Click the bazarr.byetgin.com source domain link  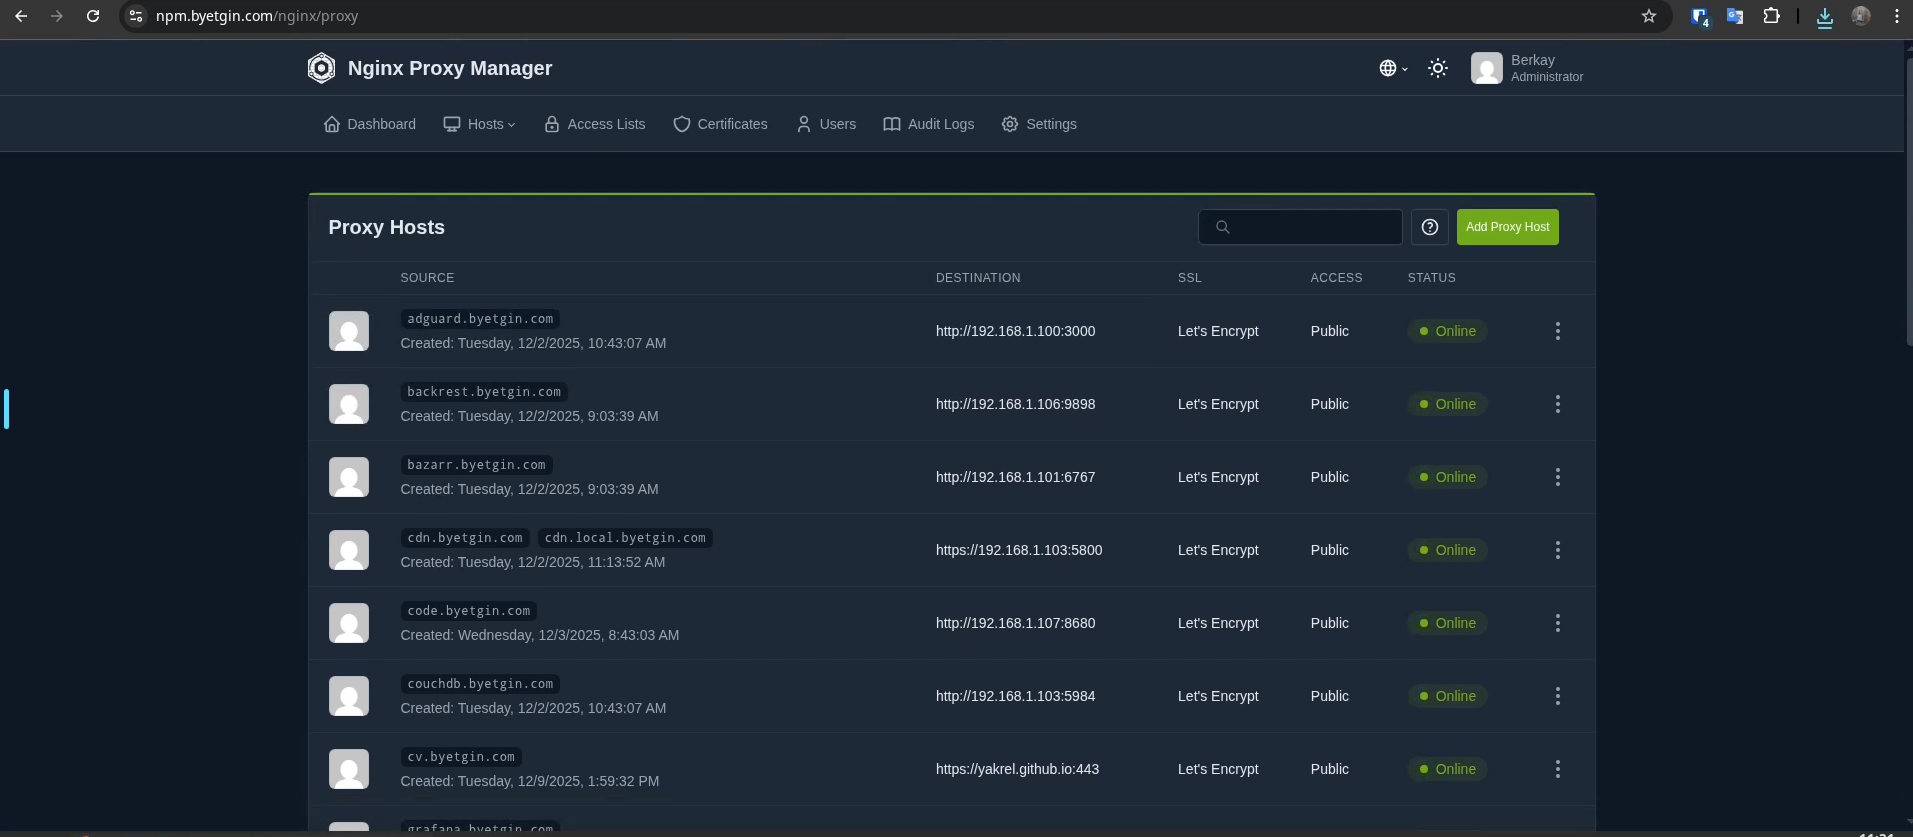476,465
